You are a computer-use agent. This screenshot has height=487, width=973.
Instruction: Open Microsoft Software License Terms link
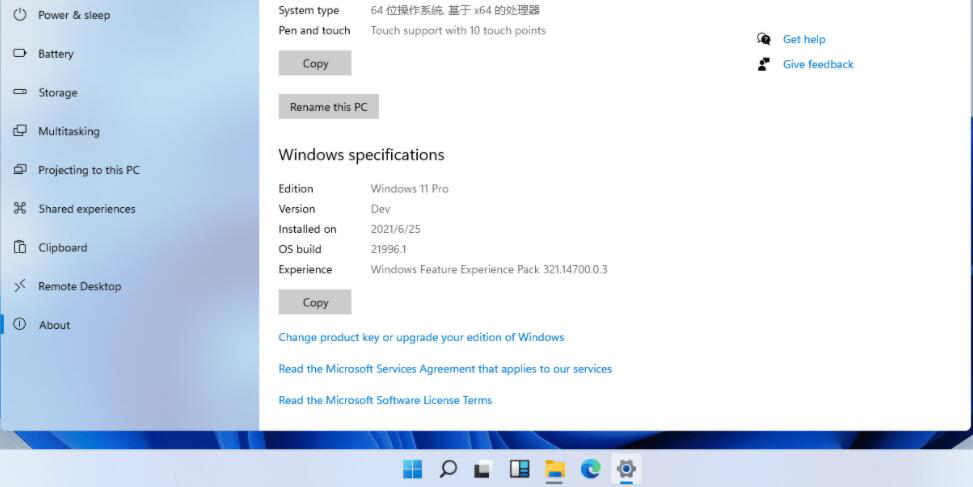[x=385, y=400]
